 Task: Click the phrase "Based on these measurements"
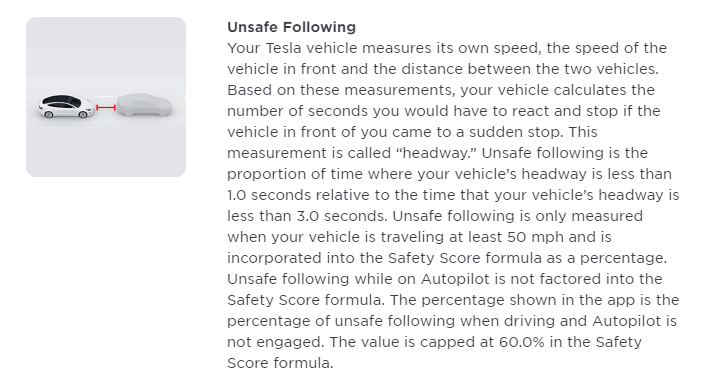pos(340,90)
